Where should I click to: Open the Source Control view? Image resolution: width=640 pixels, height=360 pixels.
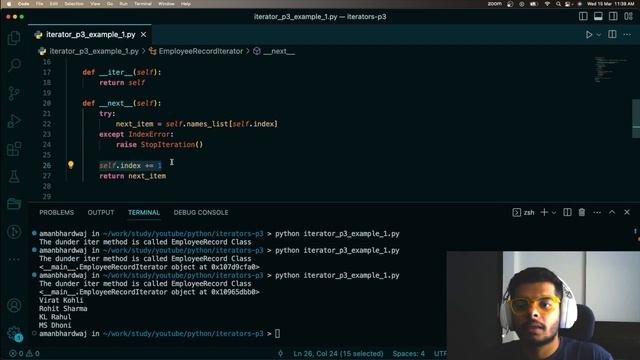(14, 93)
